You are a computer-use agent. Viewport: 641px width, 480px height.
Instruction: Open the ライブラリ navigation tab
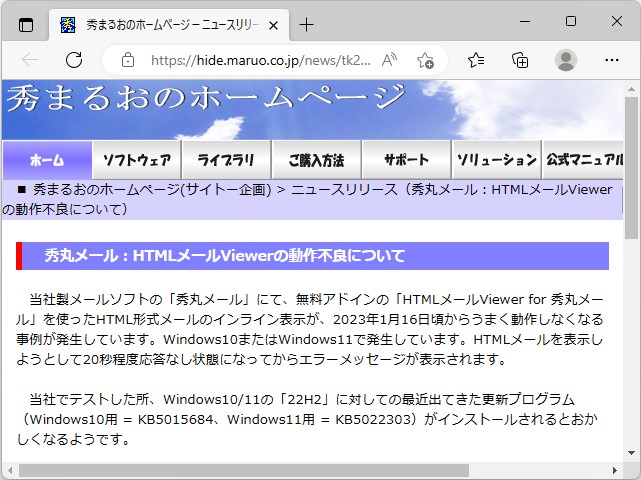[x=226, y=160]
